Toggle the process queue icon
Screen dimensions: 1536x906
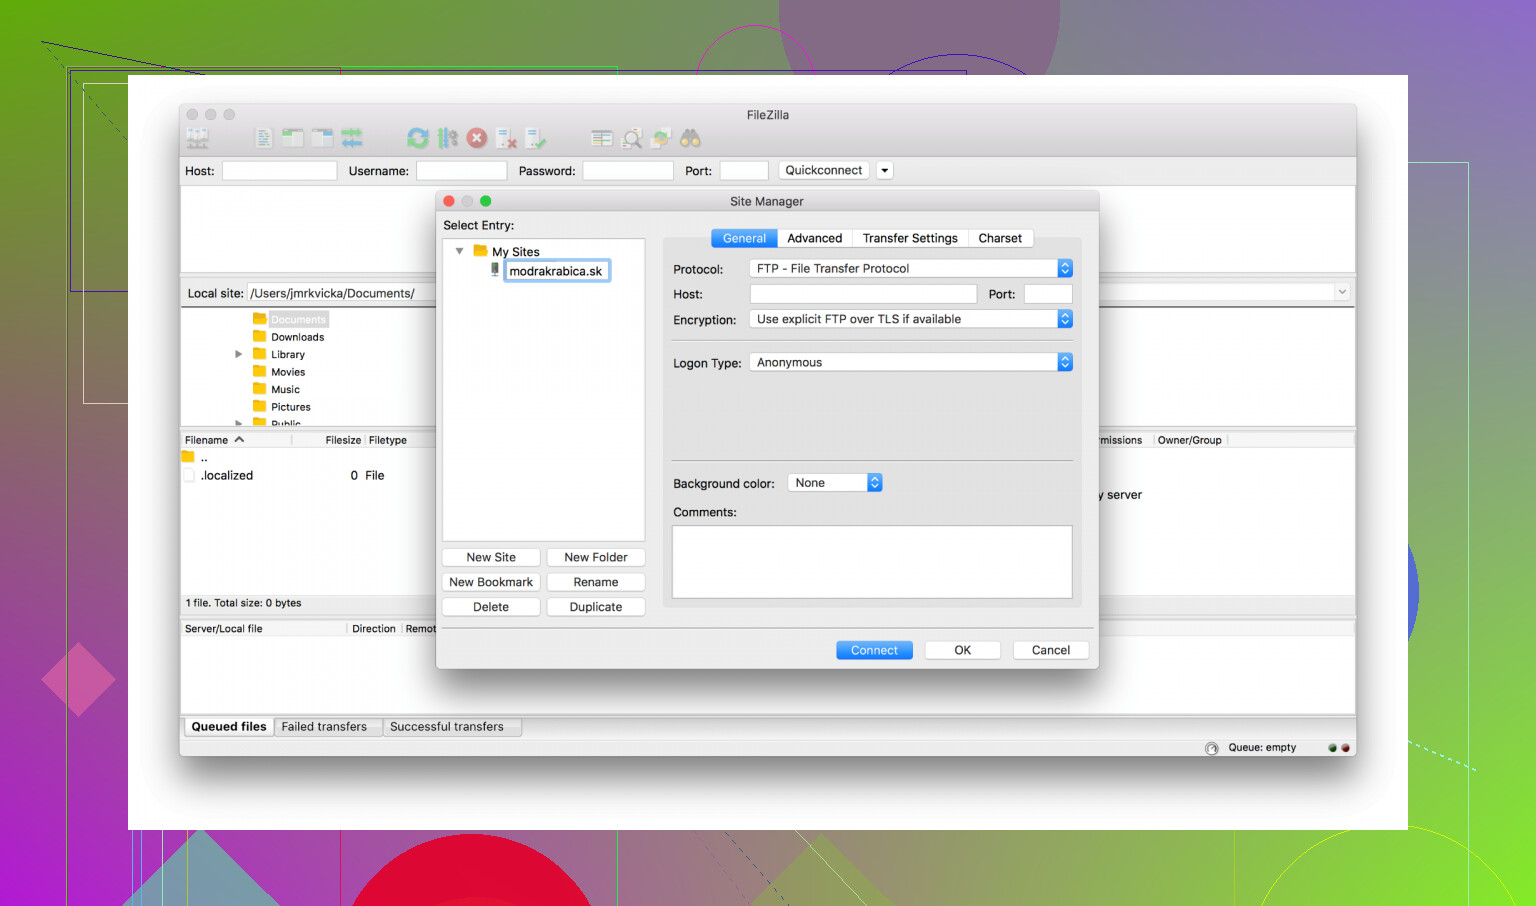click(x=447, y=138)
